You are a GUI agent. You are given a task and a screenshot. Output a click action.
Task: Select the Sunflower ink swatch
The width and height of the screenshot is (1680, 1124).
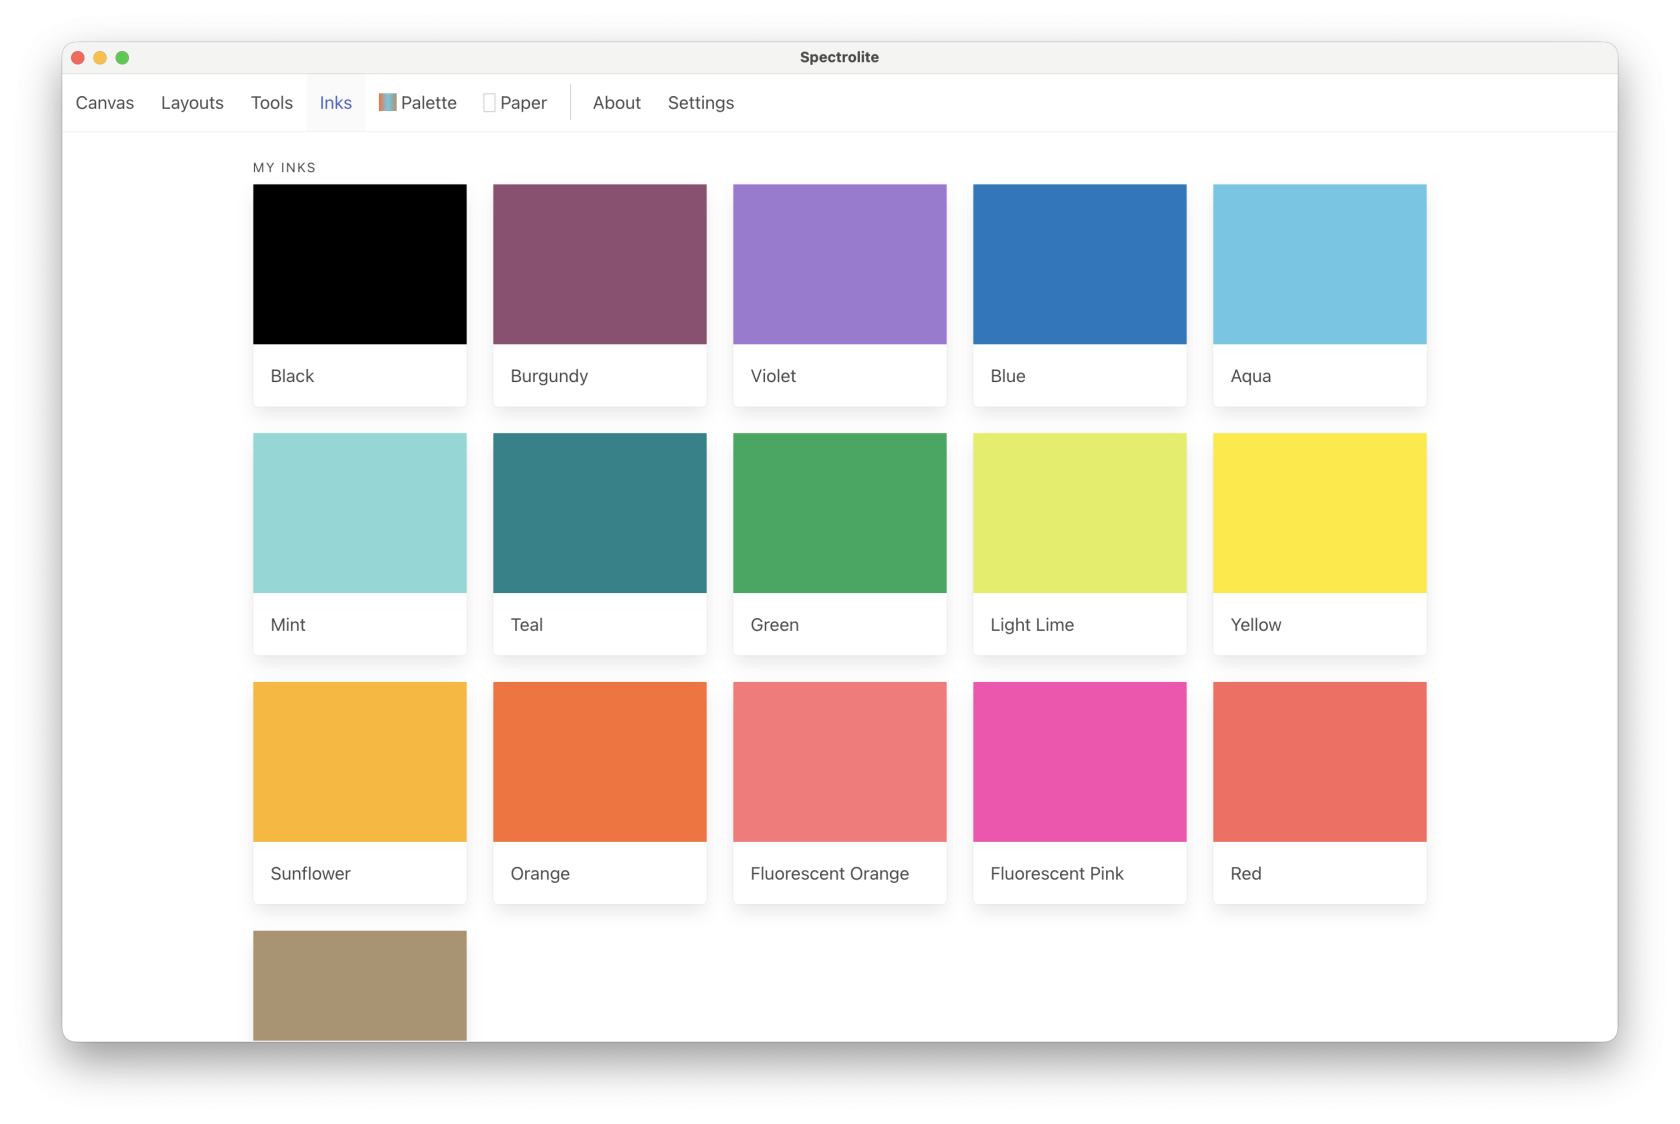click(360, 762)
